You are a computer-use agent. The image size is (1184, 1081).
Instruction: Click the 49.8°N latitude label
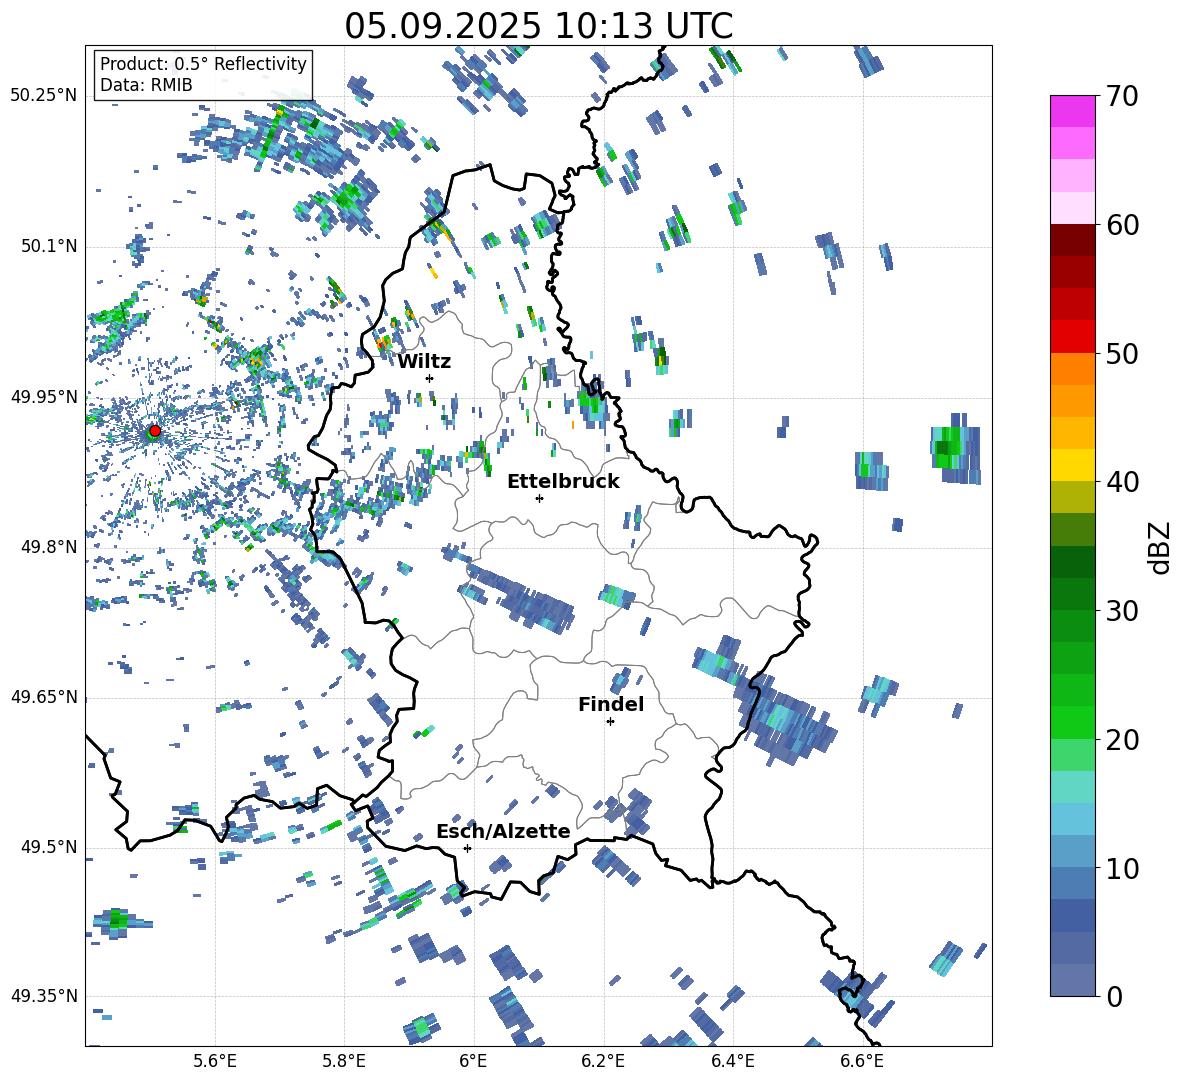point(48,547)
